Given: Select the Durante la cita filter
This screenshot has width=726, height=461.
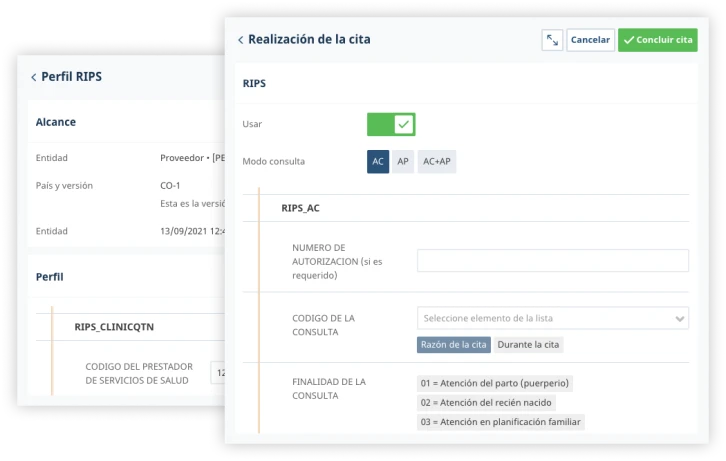Looking at the screenshot, I should pyautogui.click(x=528, y=345).
